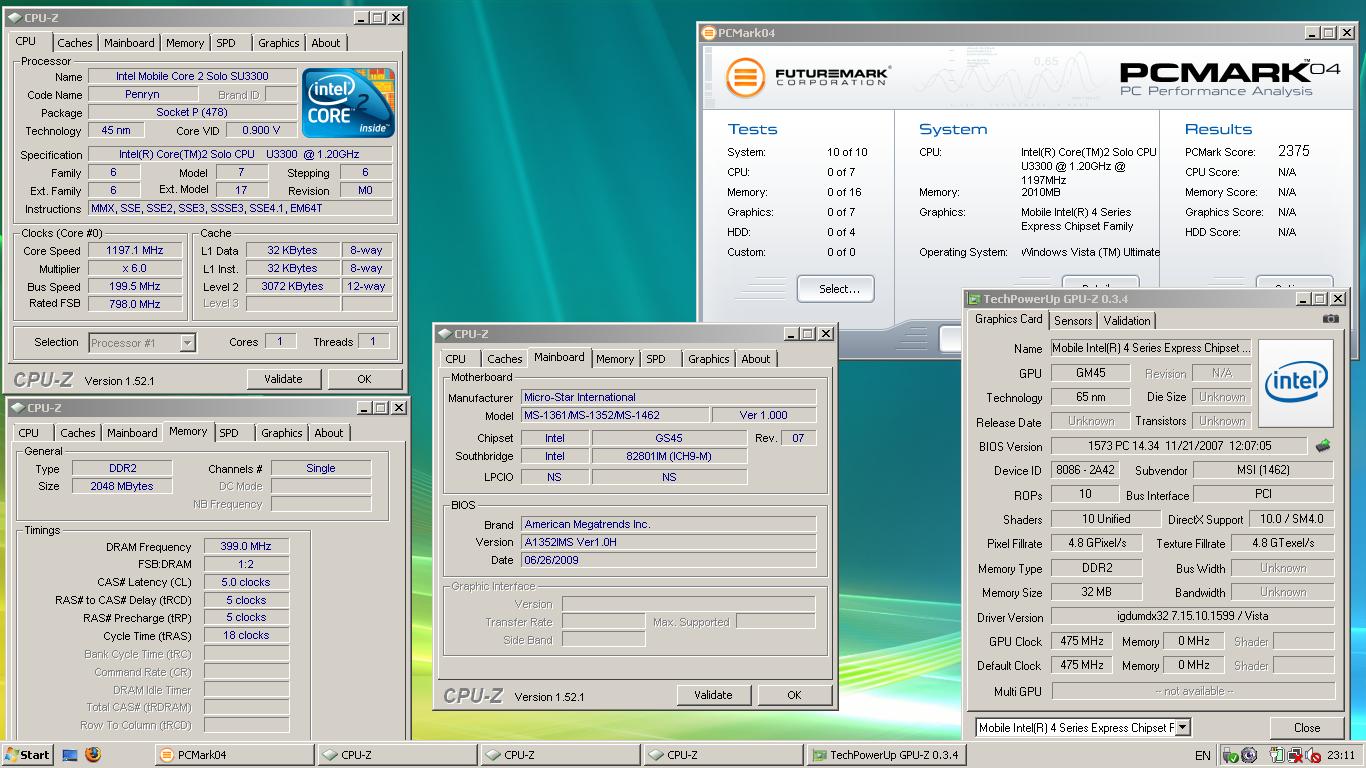
Task: Click the muted volume tray icon
Action: pyautogui.click(x=1312, y=755)
